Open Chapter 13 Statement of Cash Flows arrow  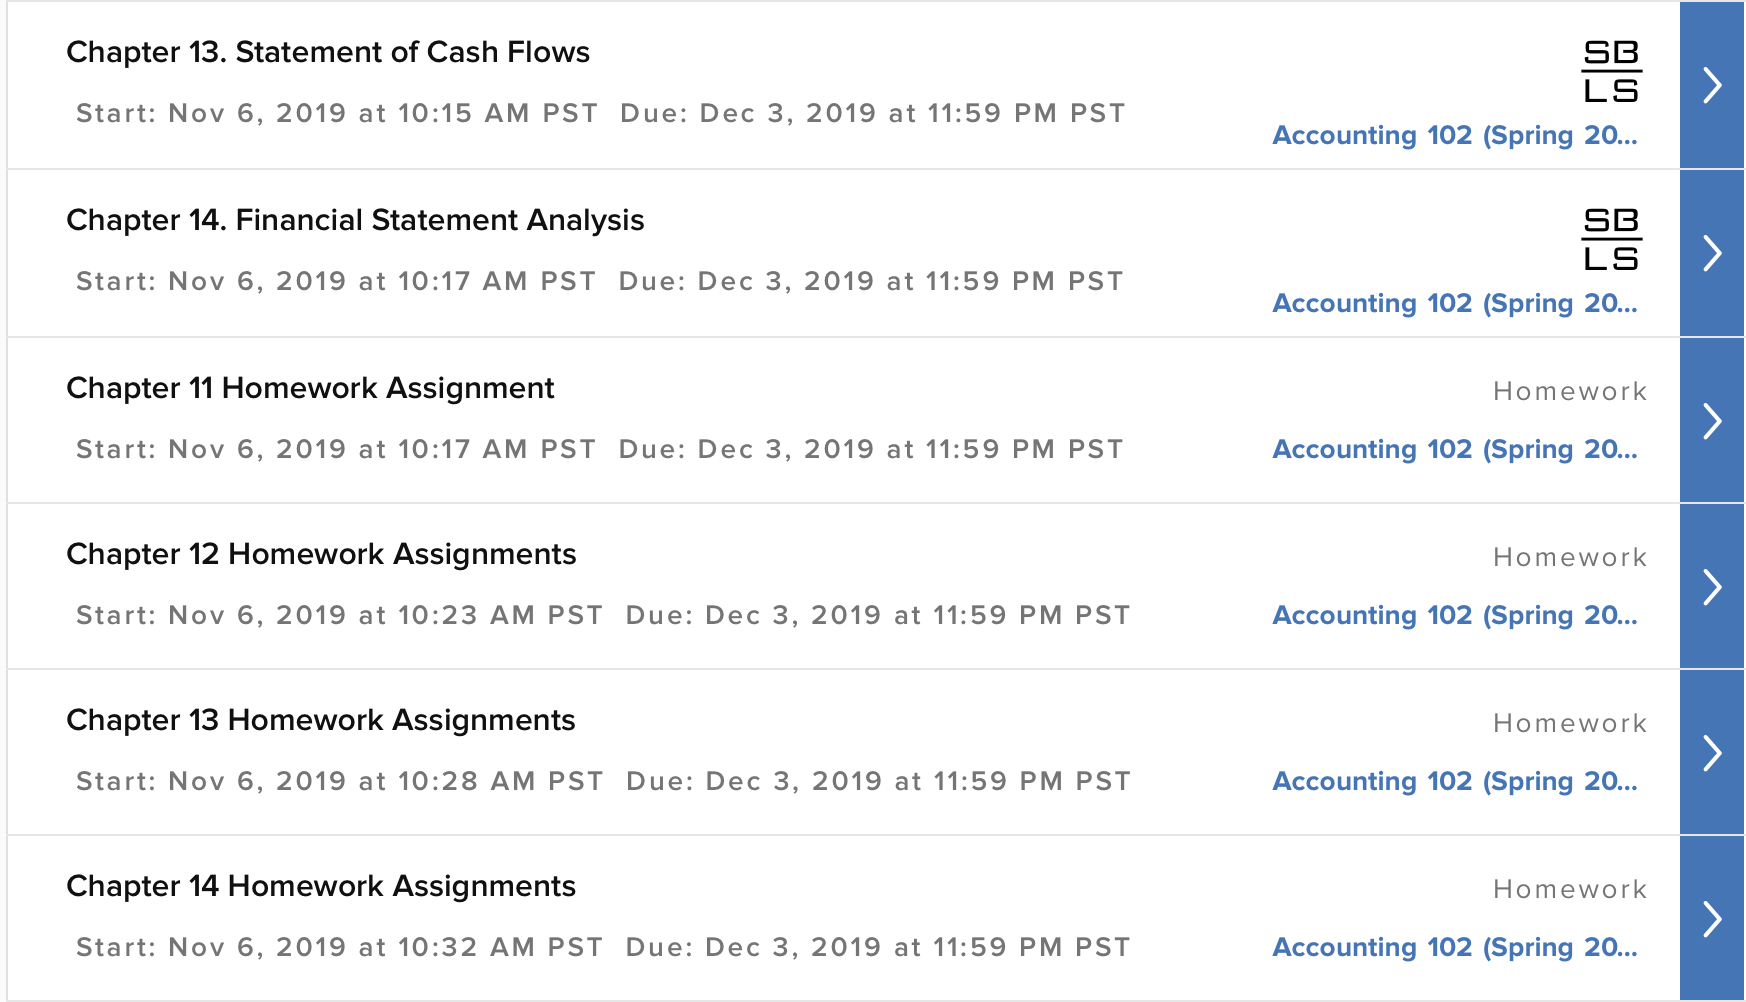pyautogui.click(x=1712, y=85)
